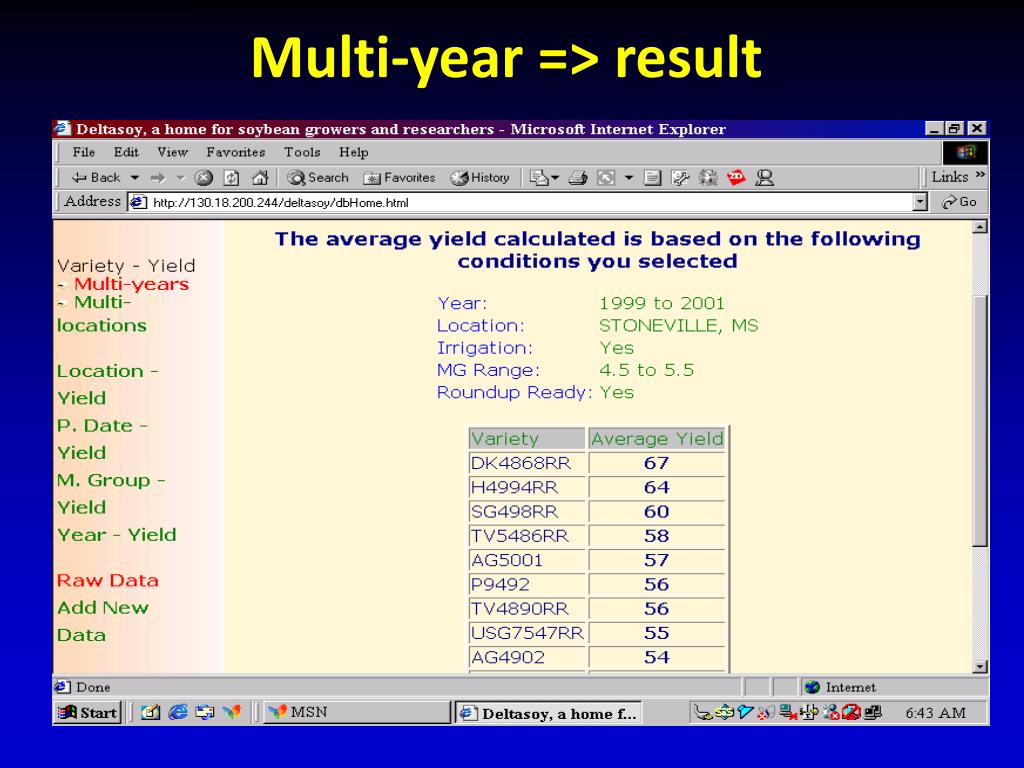Click the MSN butterfly quick launch icon
1024x768 pixels.
(232, 712)
